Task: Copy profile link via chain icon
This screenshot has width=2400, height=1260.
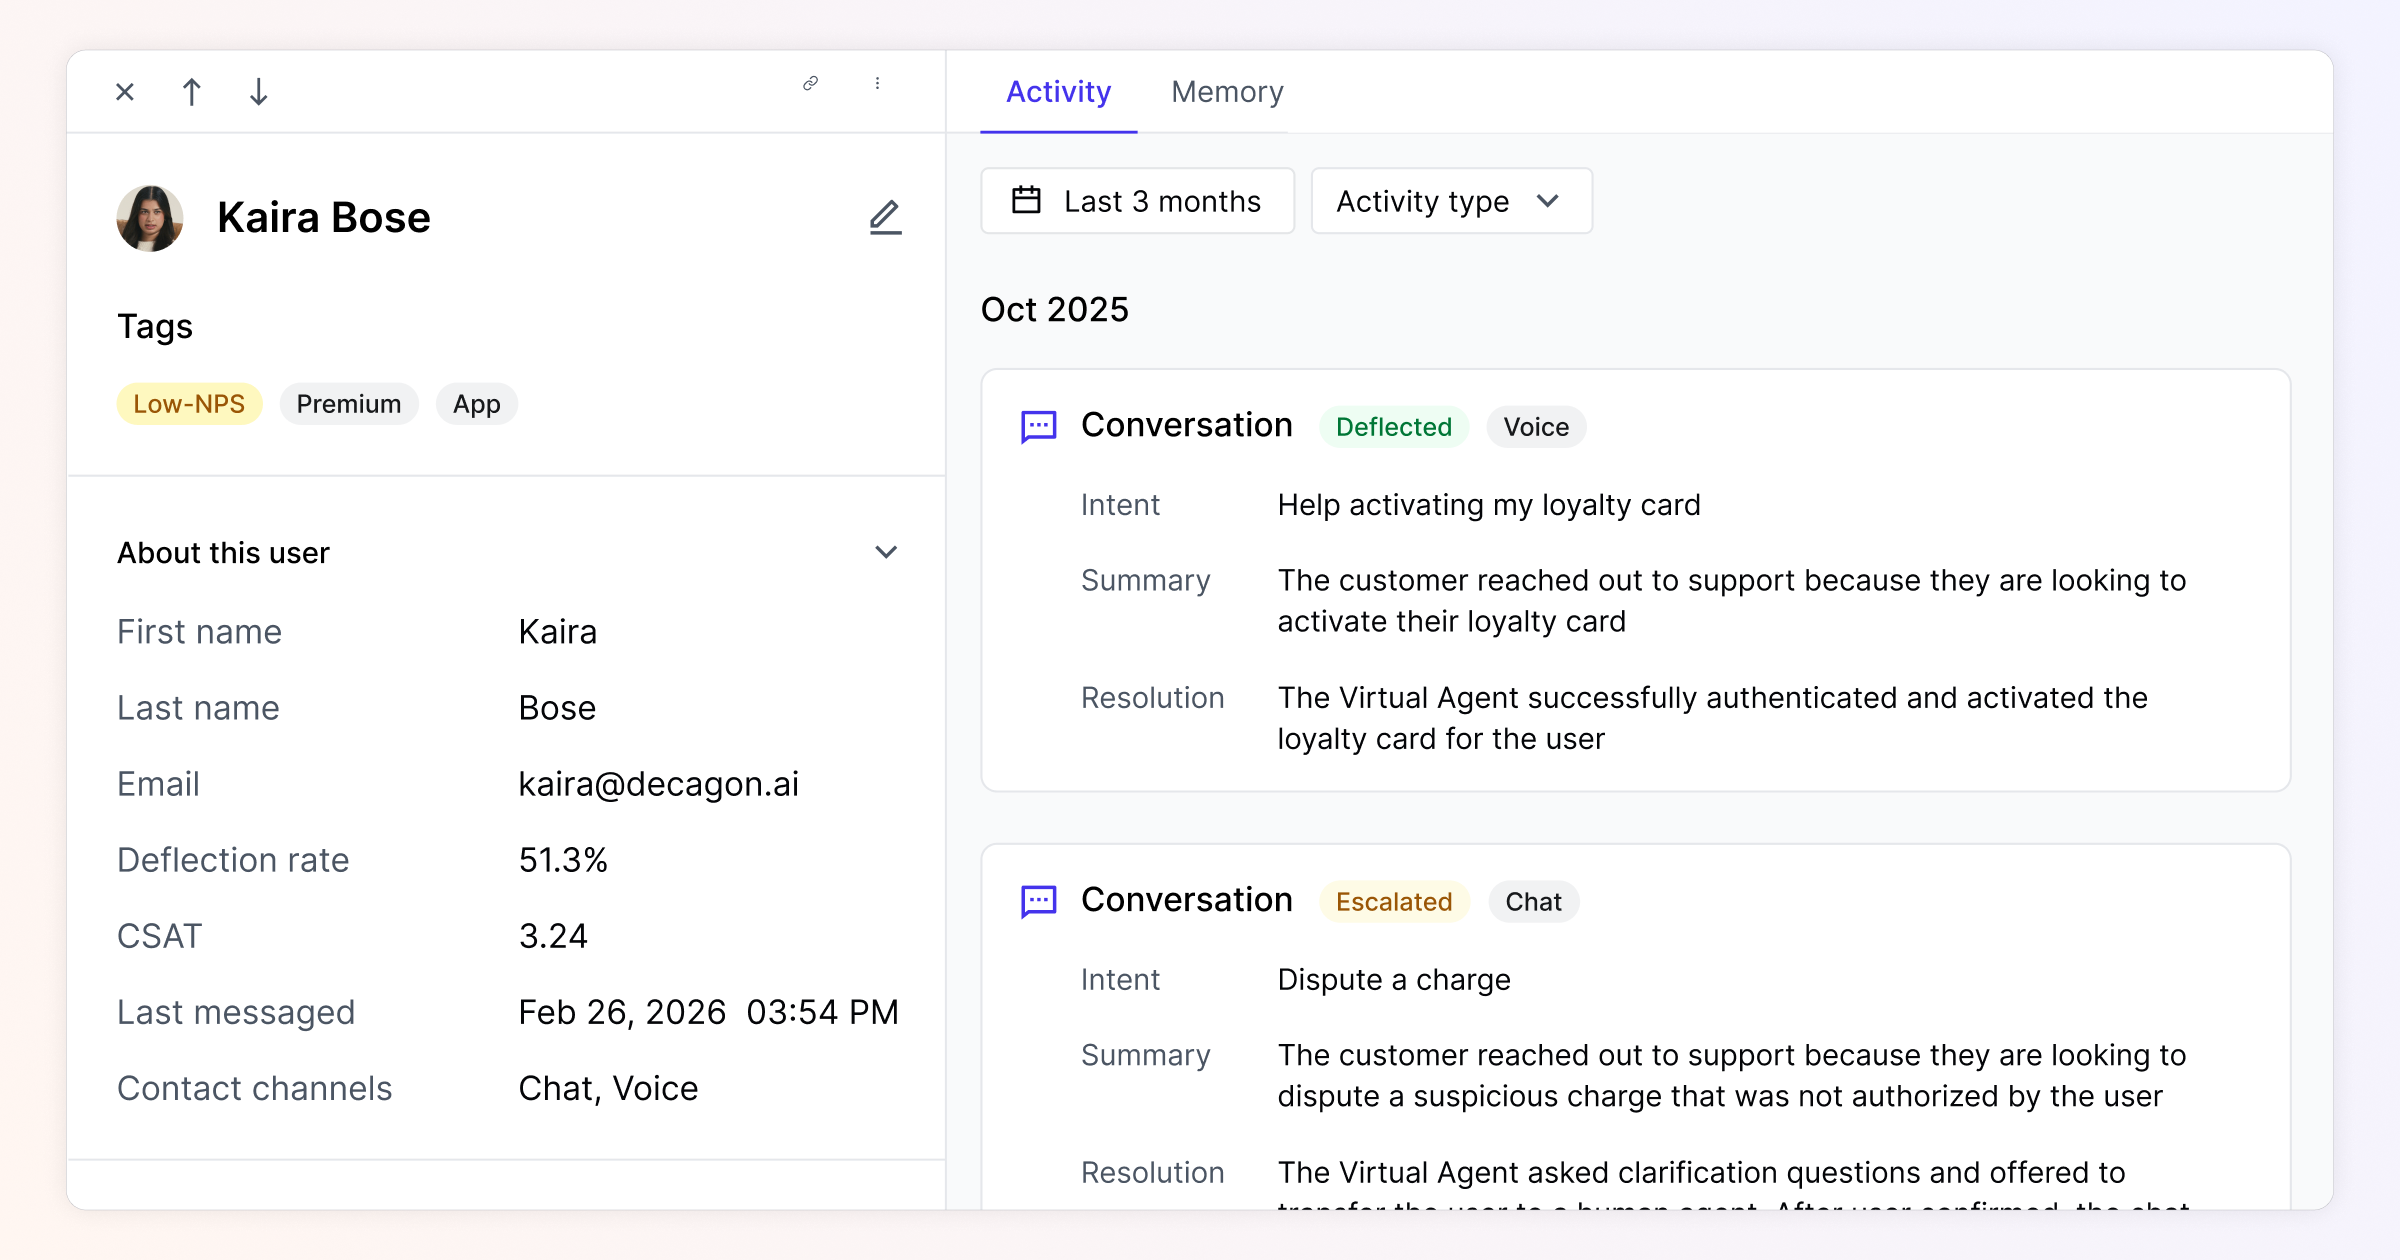Action: click(810, 84)
